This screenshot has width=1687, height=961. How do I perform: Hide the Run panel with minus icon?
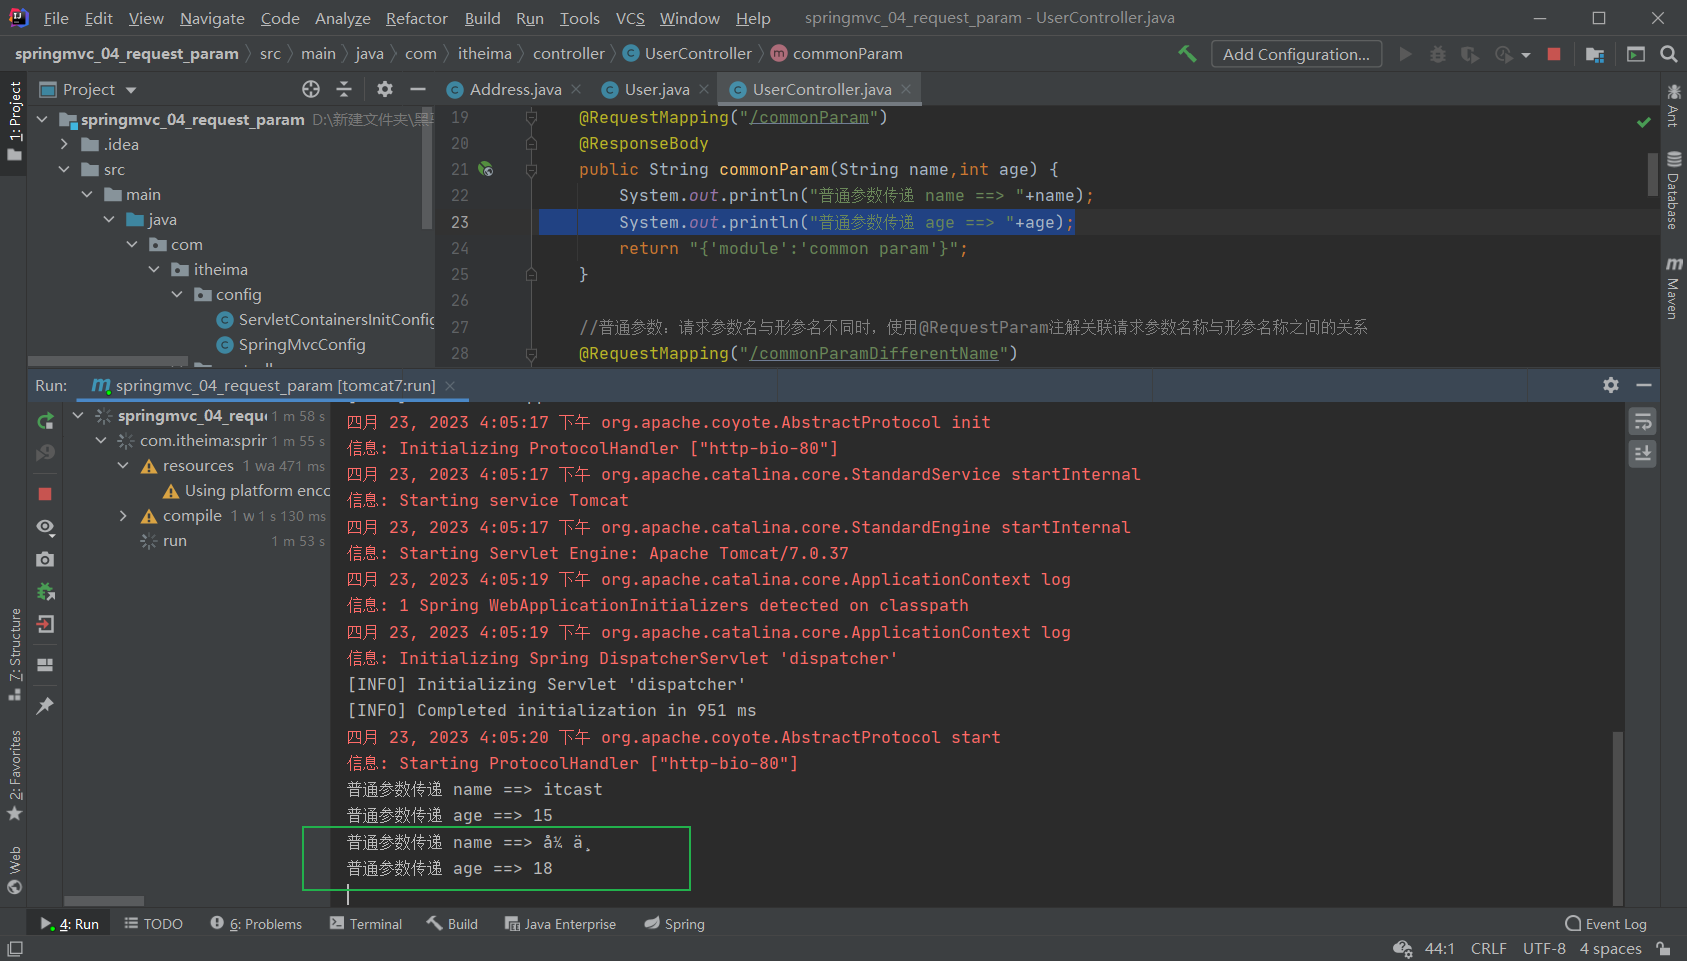[1644, 385]
